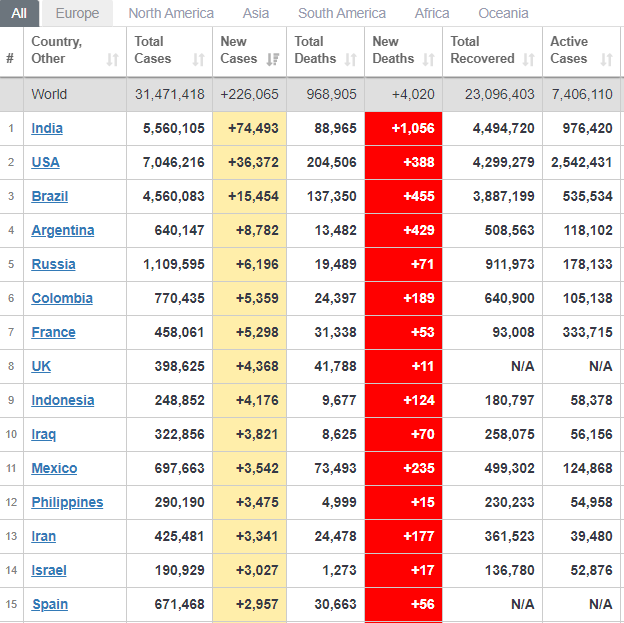Switch to the Europe tab
Screen dimensions: 624x623
click(77, 13)
